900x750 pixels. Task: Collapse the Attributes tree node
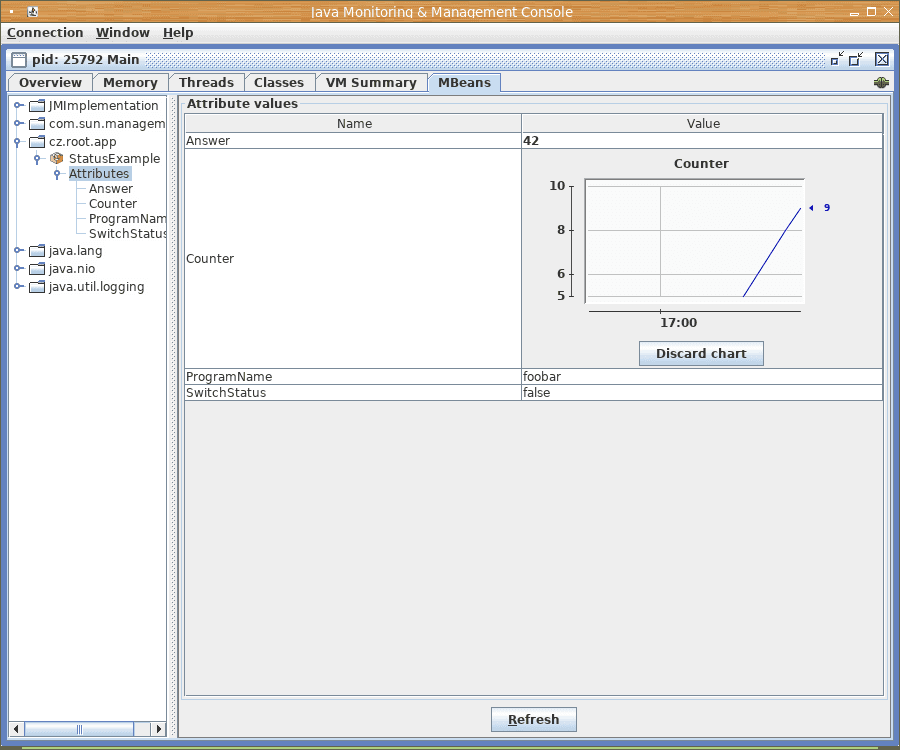(x=57, y=175)
